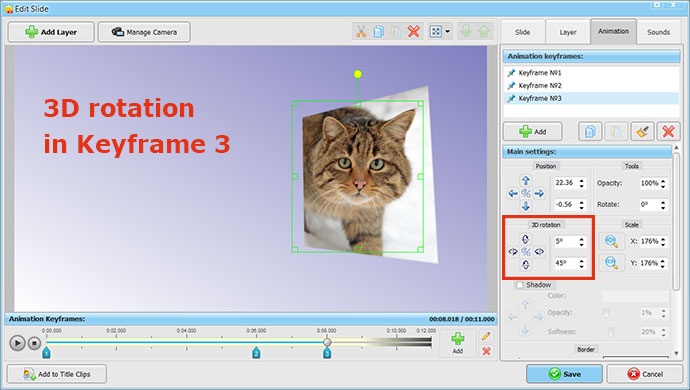The height and width of the screenshot is (390, 690).
Task: Select keyframe marker 2 on timeline
Action: pyautogui.click(x=256, y=353)
